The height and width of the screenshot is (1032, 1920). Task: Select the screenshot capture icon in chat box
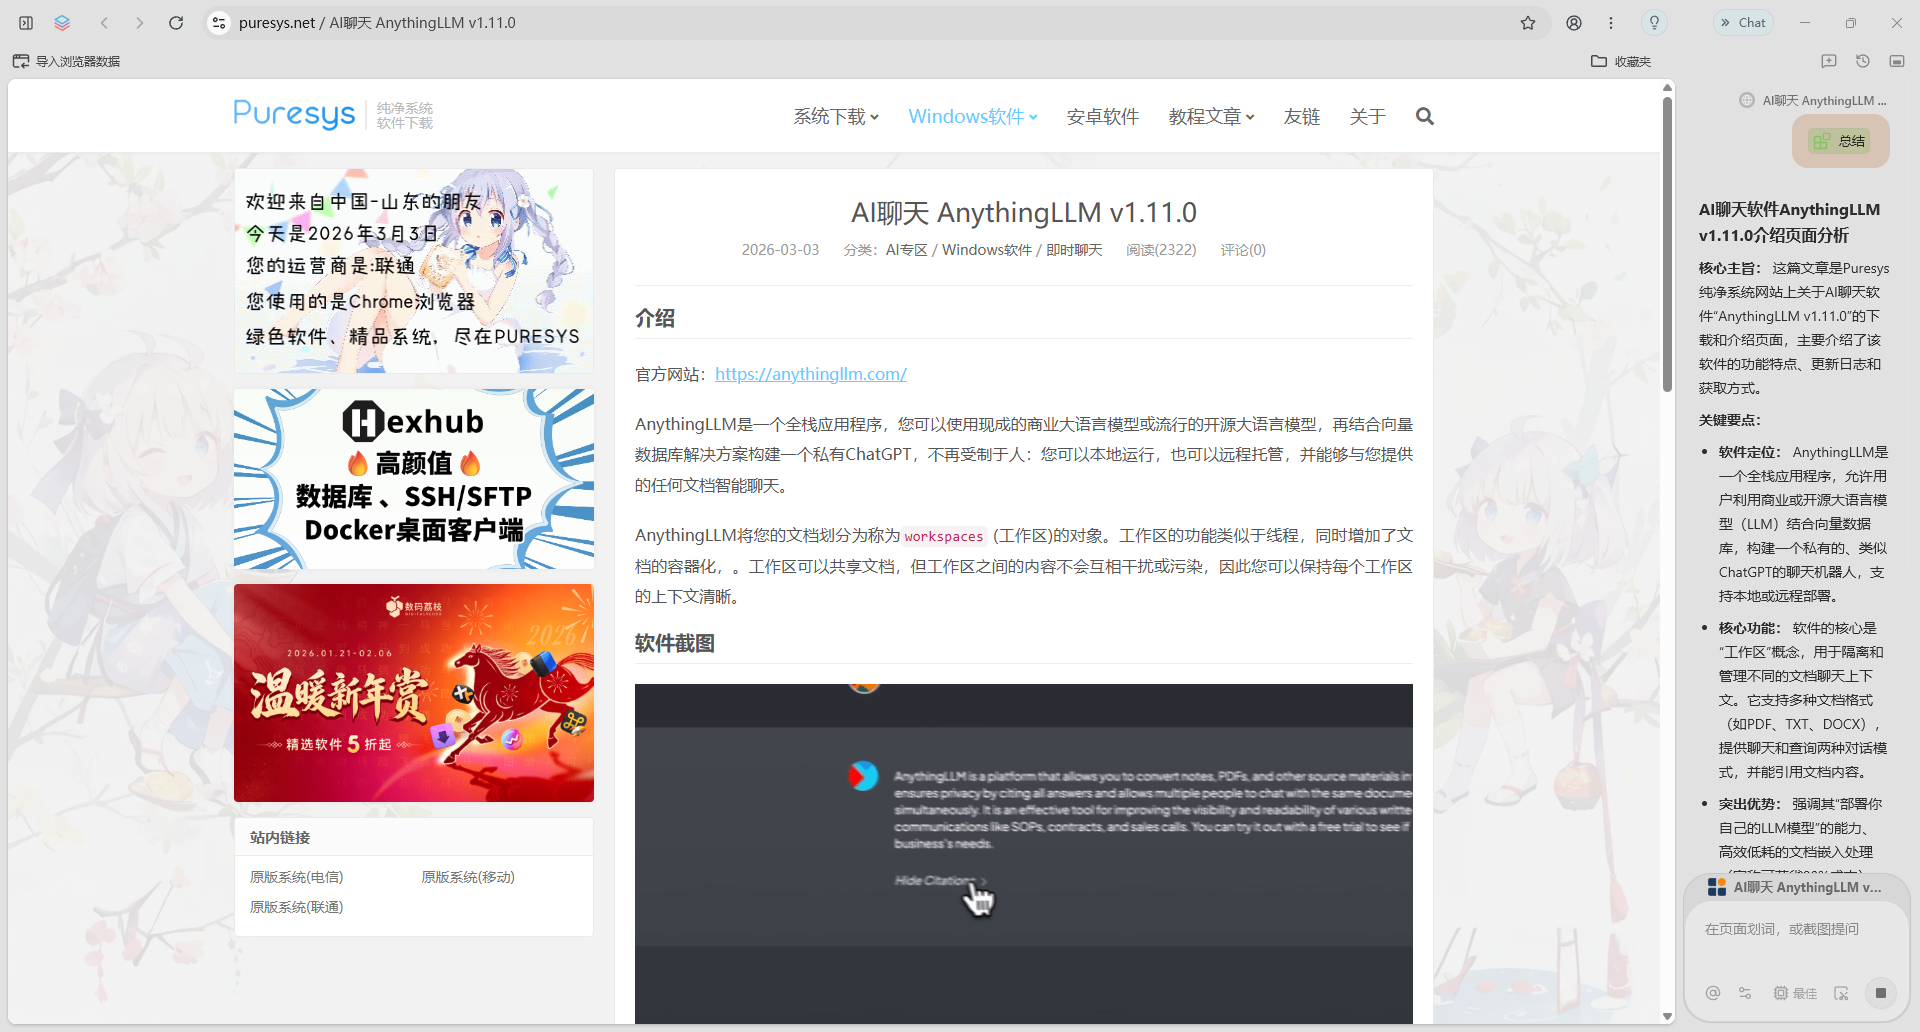(x=1842, y=994)
